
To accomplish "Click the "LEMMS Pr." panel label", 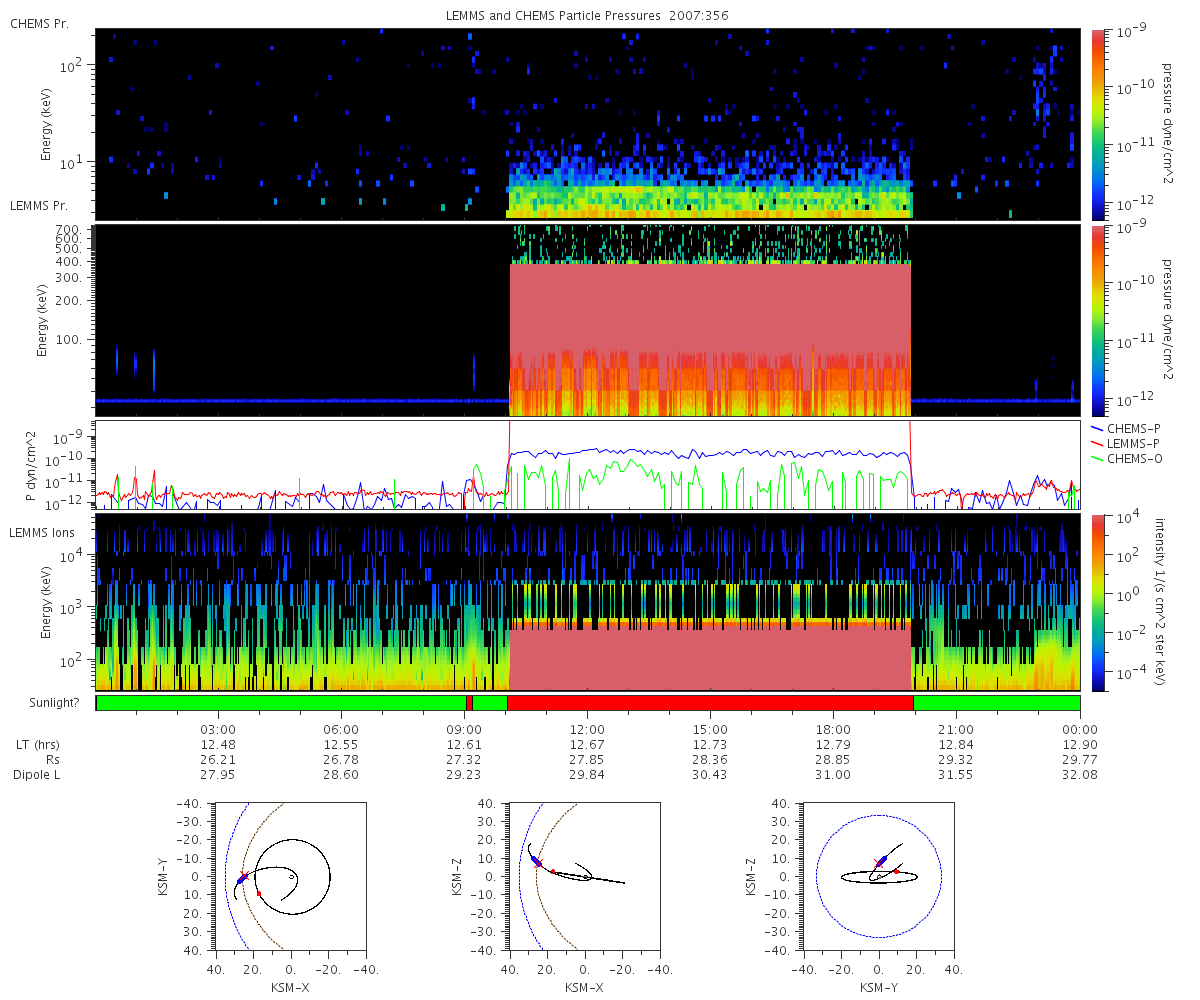I will coord(39,205).
